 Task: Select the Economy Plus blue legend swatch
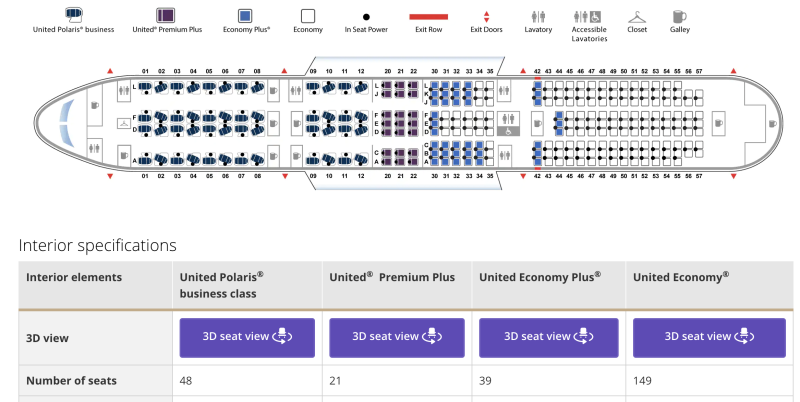pyautogui.click(x=245, y=16)
